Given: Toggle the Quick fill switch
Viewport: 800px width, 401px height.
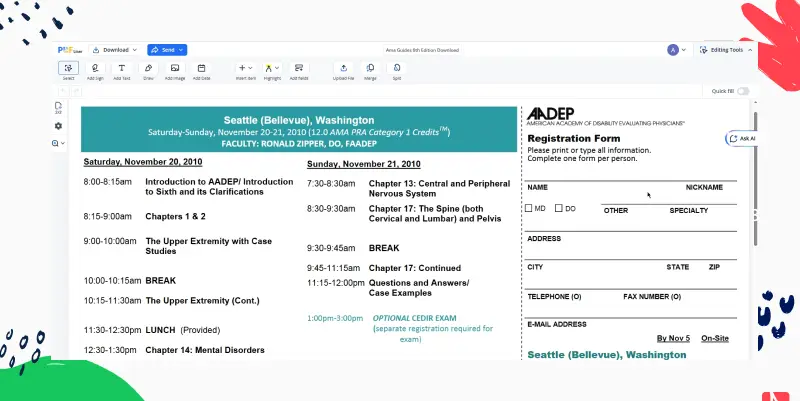Looking at the screenshot, I should click(x=743, y=91).
